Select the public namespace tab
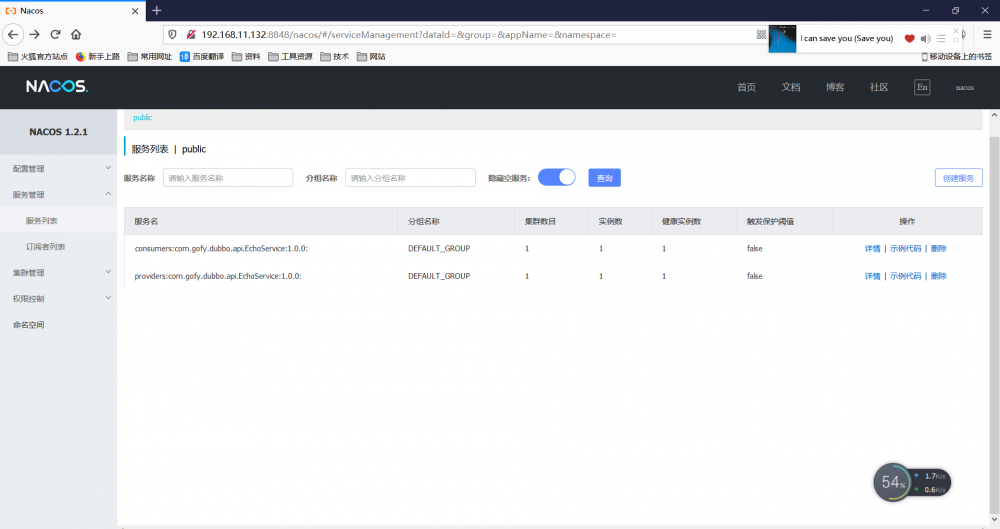Image resolution: width=1000 pixels, height=529 pixels. click(142, 117)
